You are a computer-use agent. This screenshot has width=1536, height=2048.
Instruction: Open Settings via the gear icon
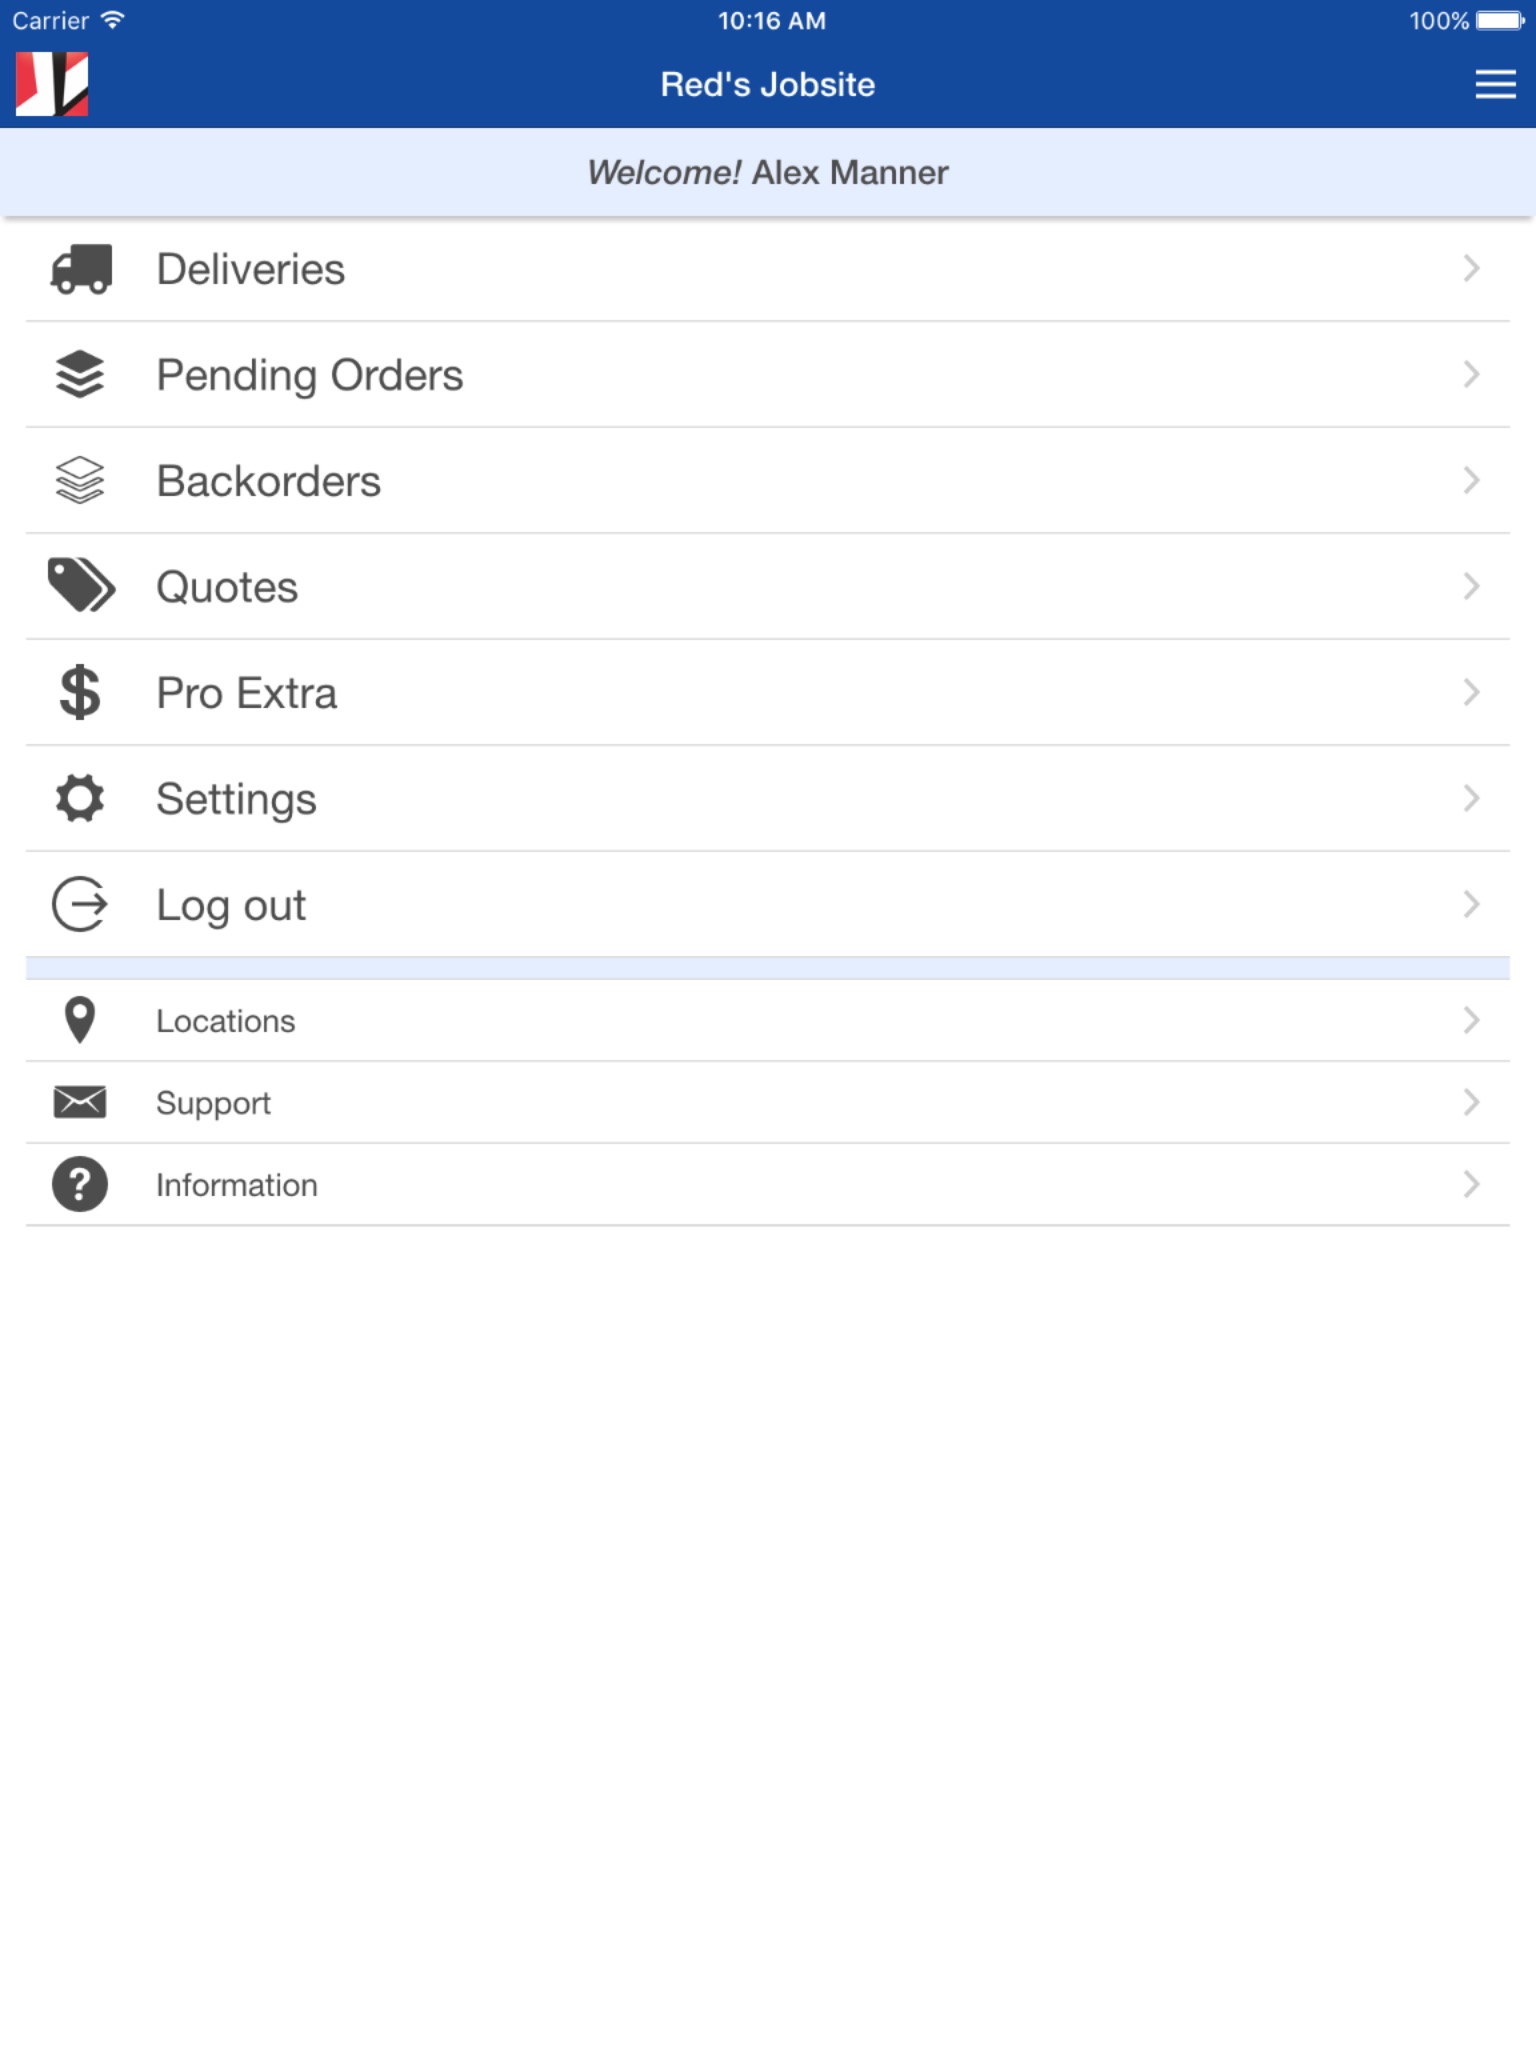click(x=80, y=798)
